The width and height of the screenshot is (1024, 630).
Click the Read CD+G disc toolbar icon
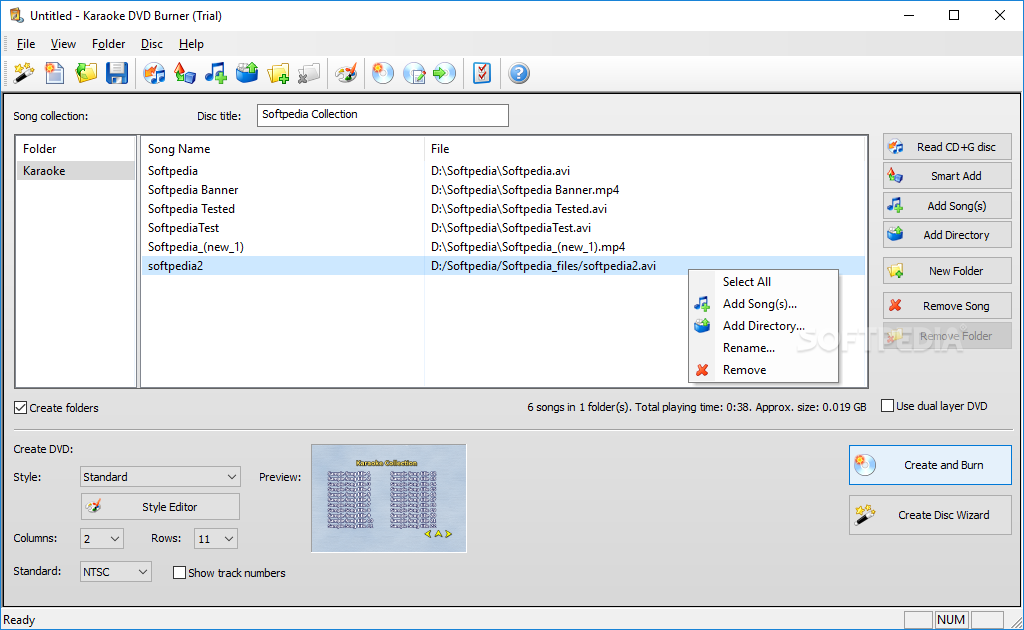[154, 73]
